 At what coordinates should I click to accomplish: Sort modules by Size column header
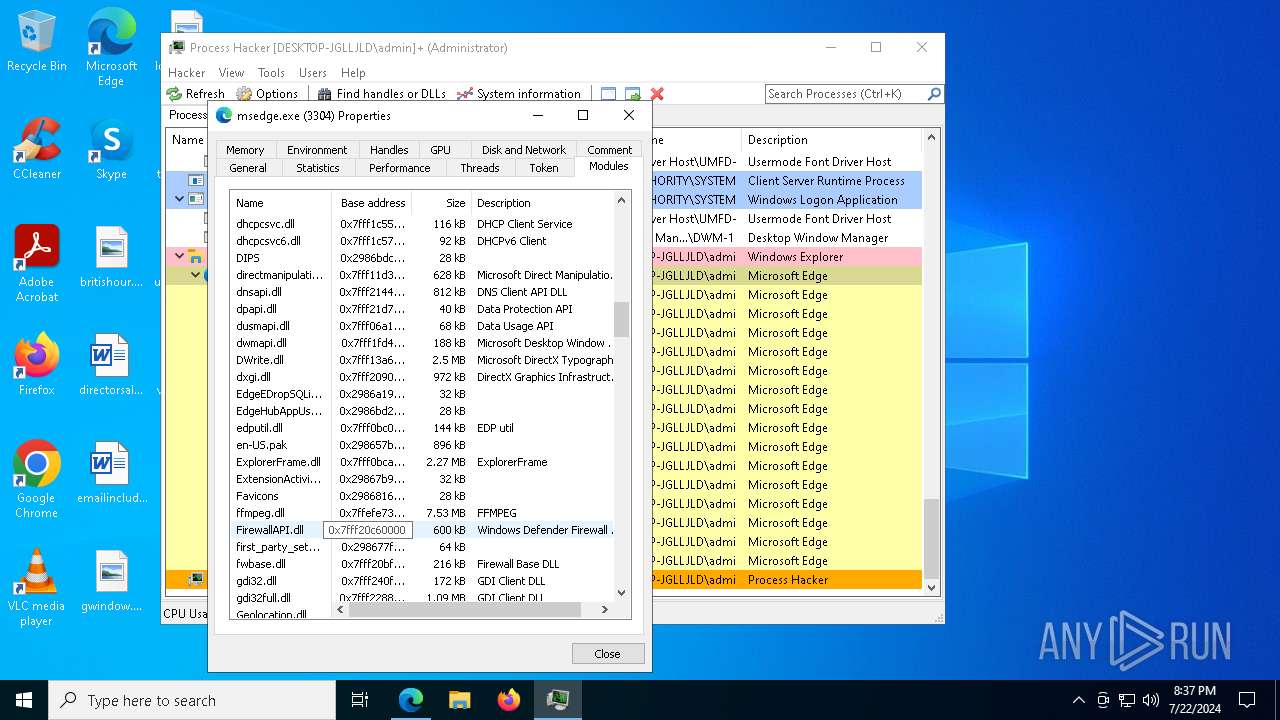(x=442, y=203)
